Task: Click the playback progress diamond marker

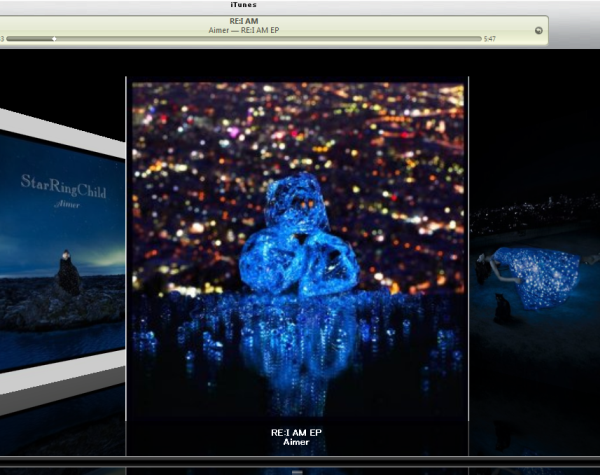Action: tap(54, 39)
